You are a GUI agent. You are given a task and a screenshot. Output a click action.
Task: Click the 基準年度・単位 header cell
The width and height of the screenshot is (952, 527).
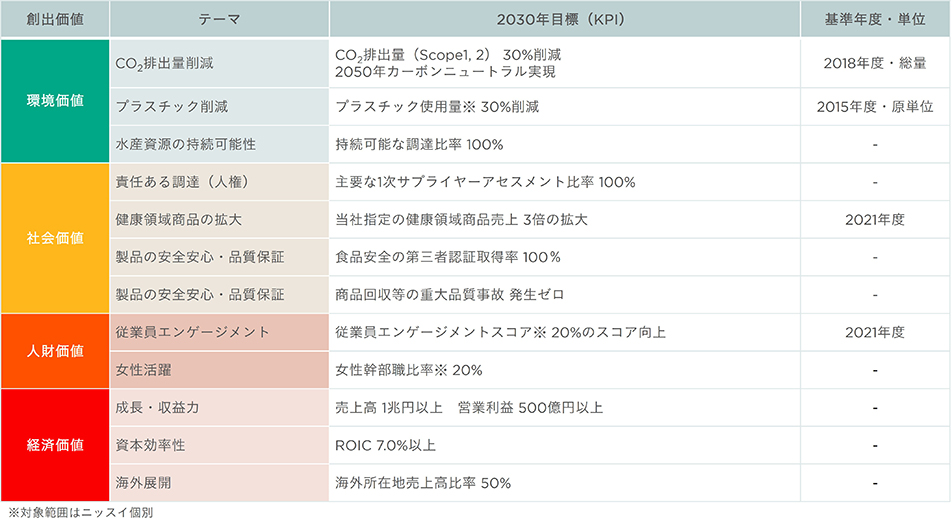coord(875,19)
